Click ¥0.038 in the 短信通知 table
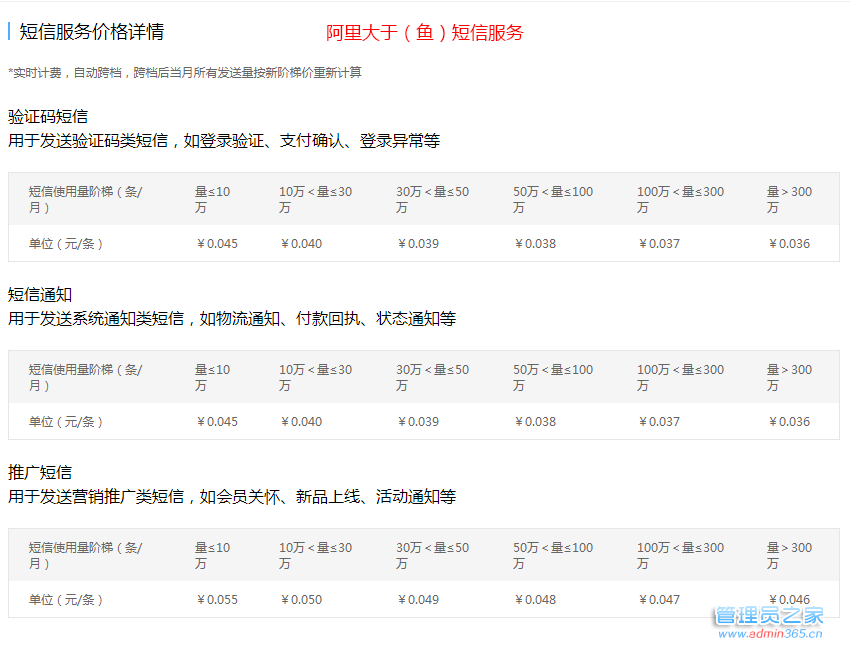 pos(535,422)
